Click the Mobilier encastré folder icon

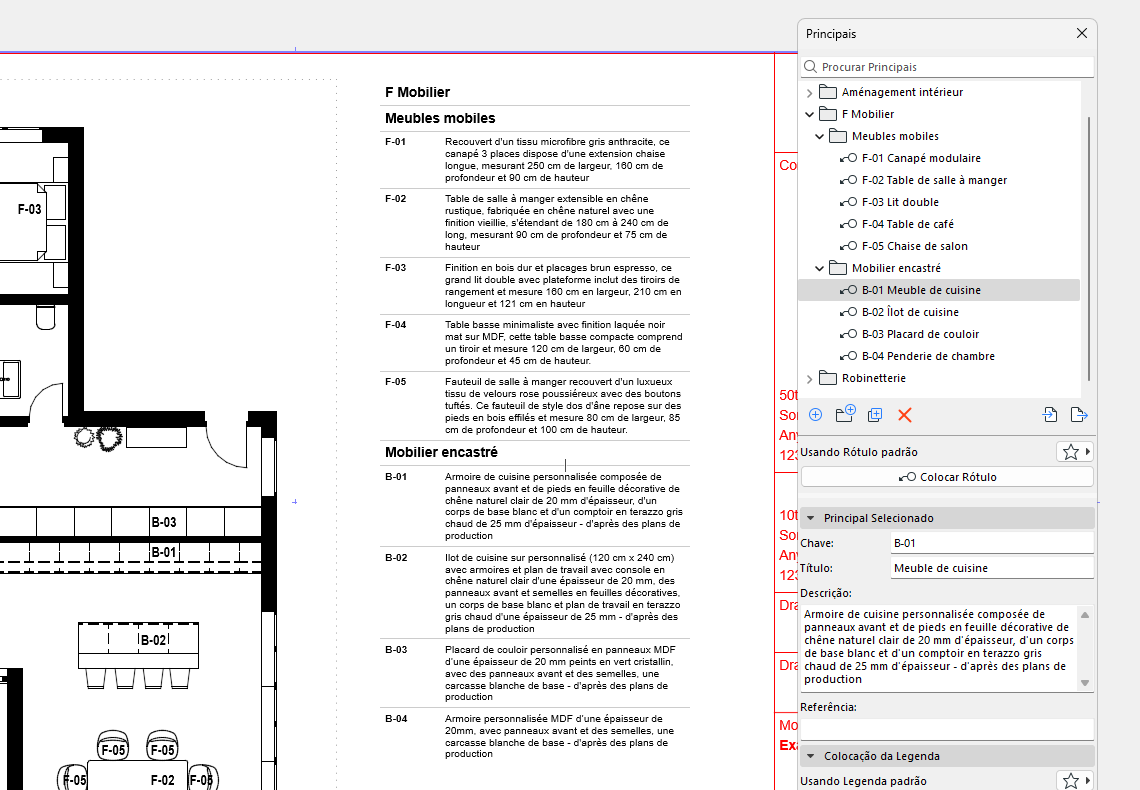pyautogui.click(x=838, y=268)
